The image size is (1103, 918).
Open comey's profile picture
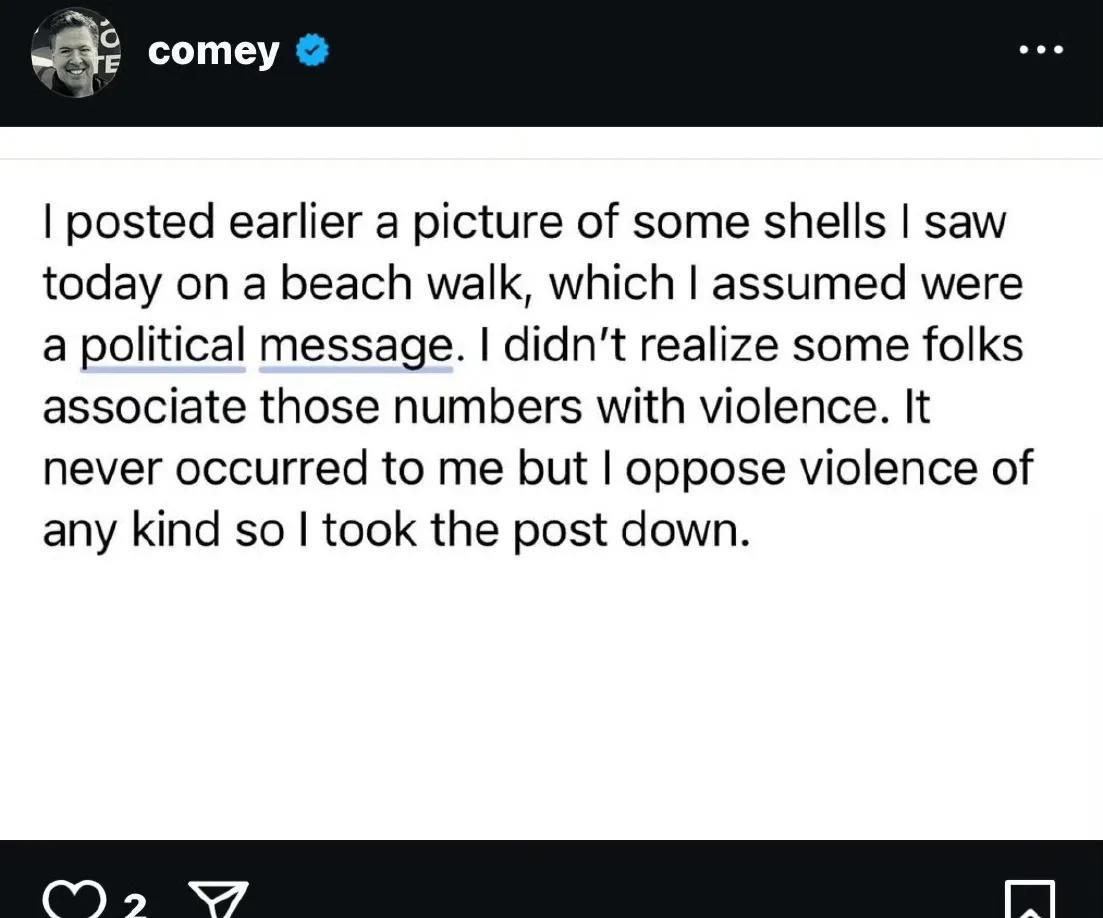coord(76,52)
